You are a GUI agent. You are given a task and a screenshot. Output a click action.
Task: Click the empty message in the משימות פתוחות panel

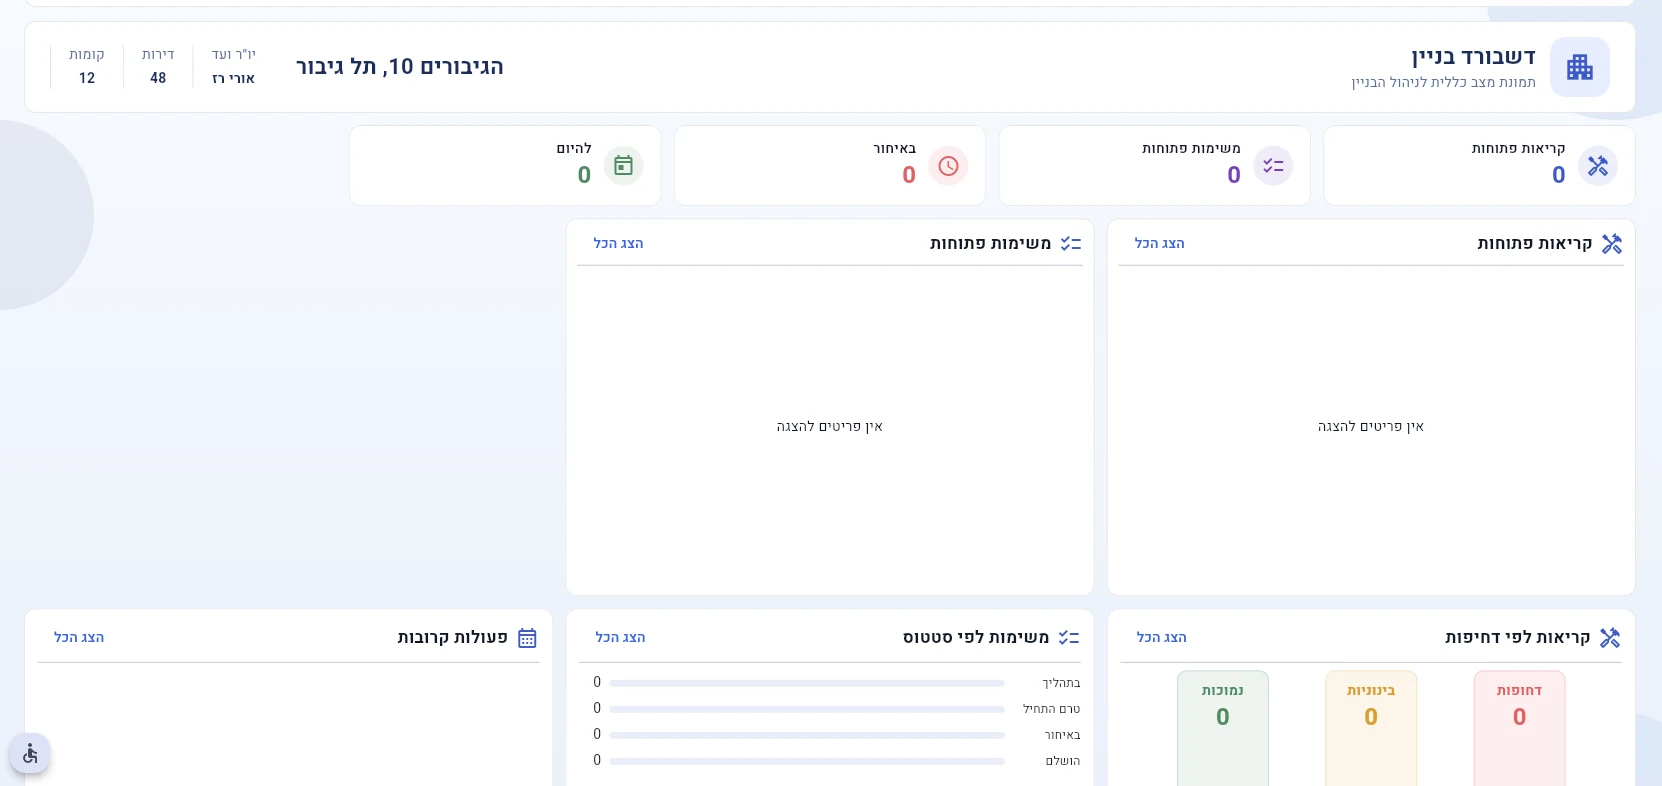(830, 427)
